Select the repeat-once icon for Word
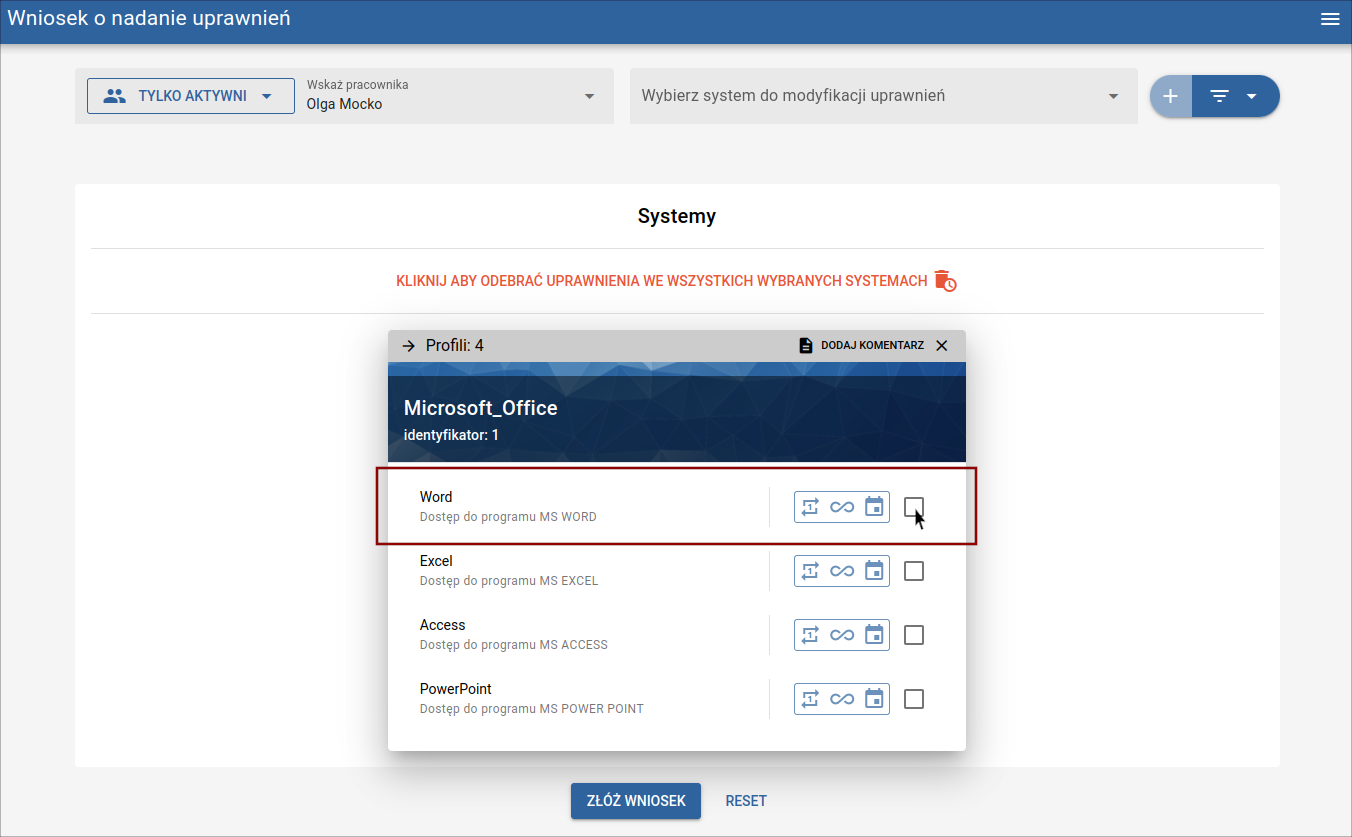The width and height of the screenshot is (1352, 837). tap(810, 507)
